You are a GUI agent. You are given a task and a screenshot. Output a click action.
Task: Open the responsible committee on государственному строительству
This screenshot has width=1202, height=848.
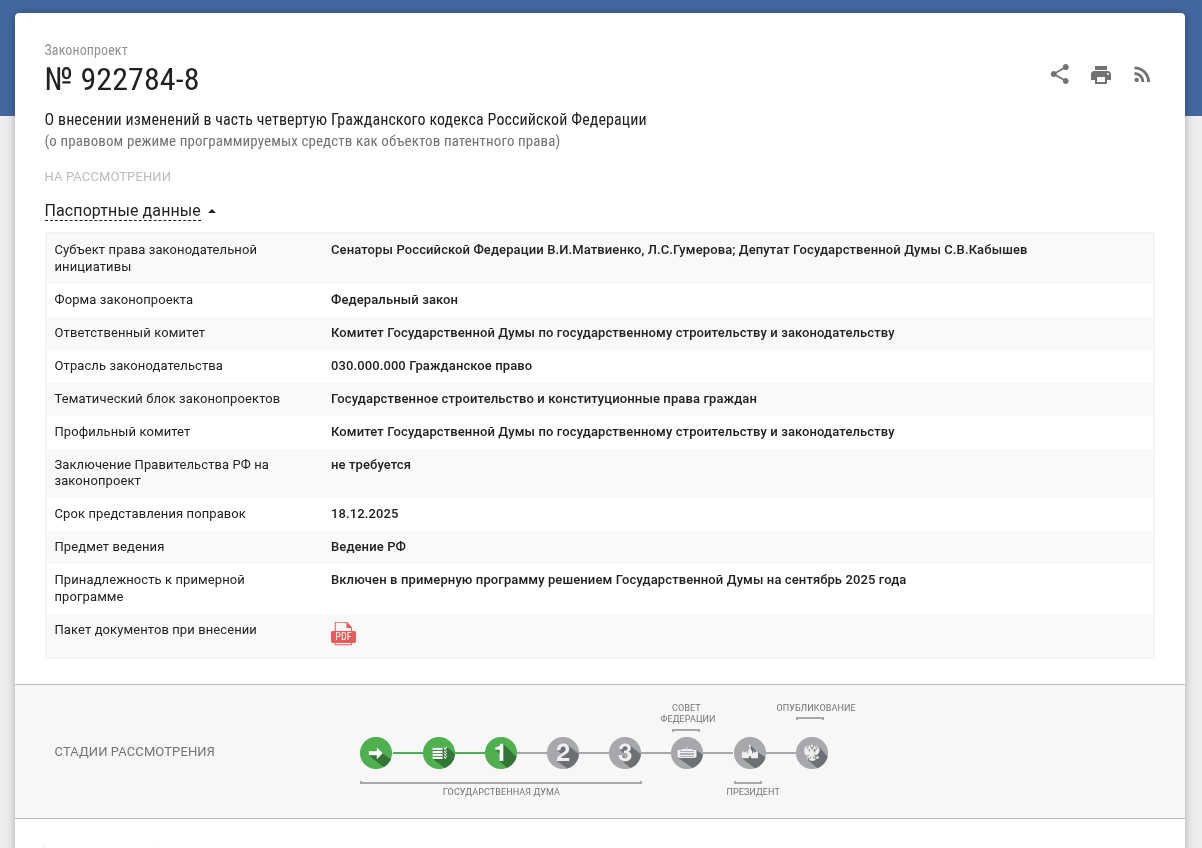[x=612, y=332]
